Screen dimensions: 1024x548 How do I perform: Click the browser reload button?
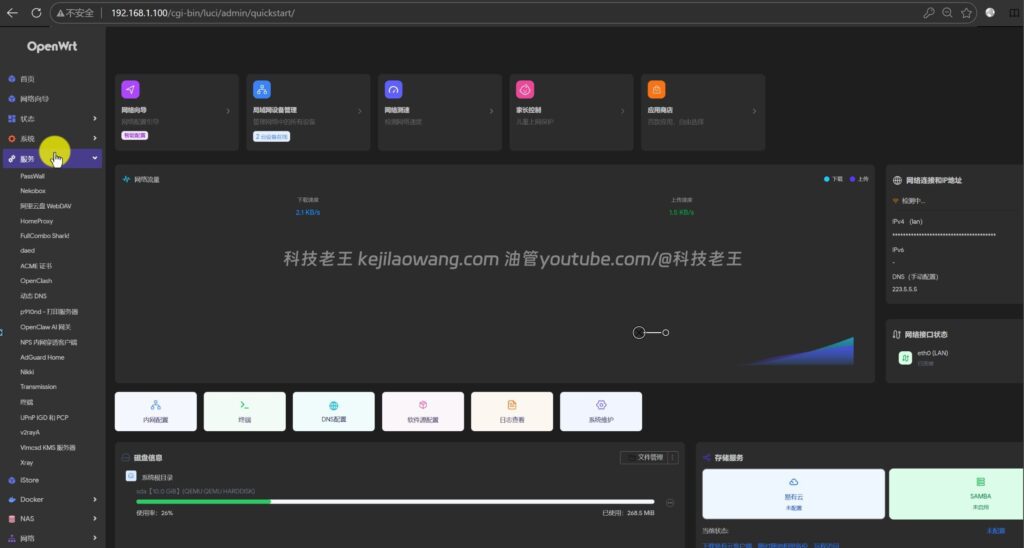coord(37,12)
